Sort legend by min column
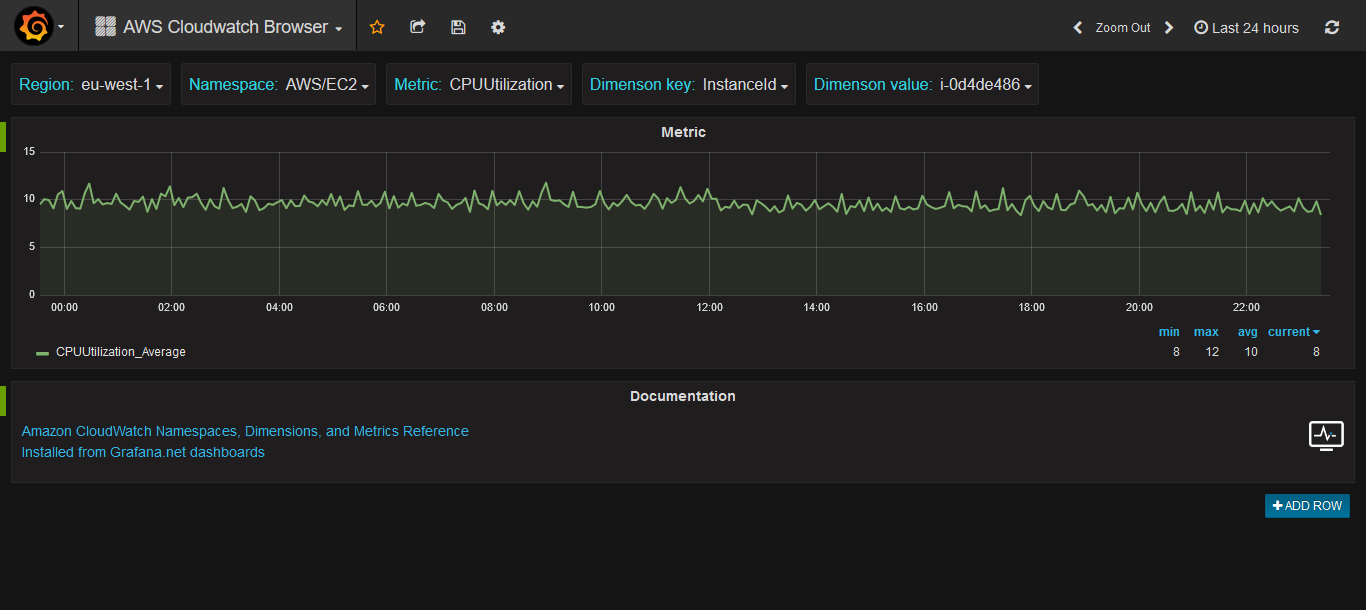Screen dimensions: 1366x610 coord(1169,332)
